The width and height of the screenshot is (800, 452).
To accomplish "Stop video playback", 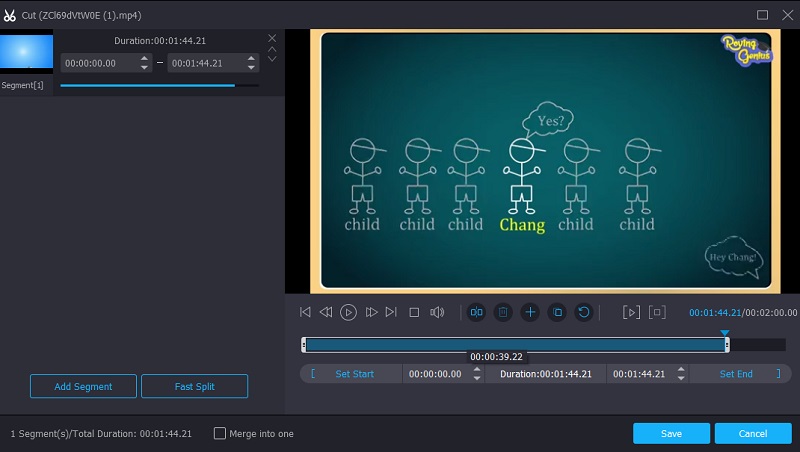I will point(414,312).
